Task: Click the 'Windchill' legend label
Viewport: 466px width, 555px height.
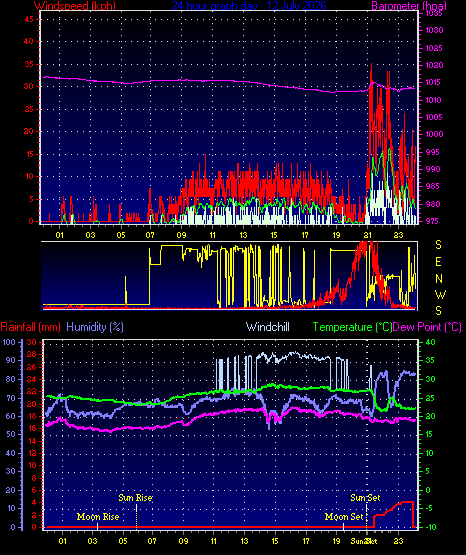Action: click(267, 327)
